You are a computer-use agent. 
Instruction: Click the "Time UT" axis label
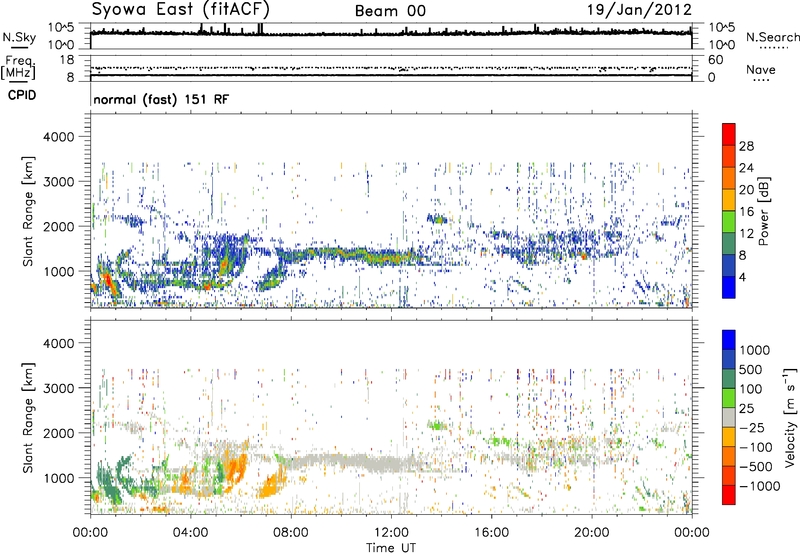(x=391, y=548)
